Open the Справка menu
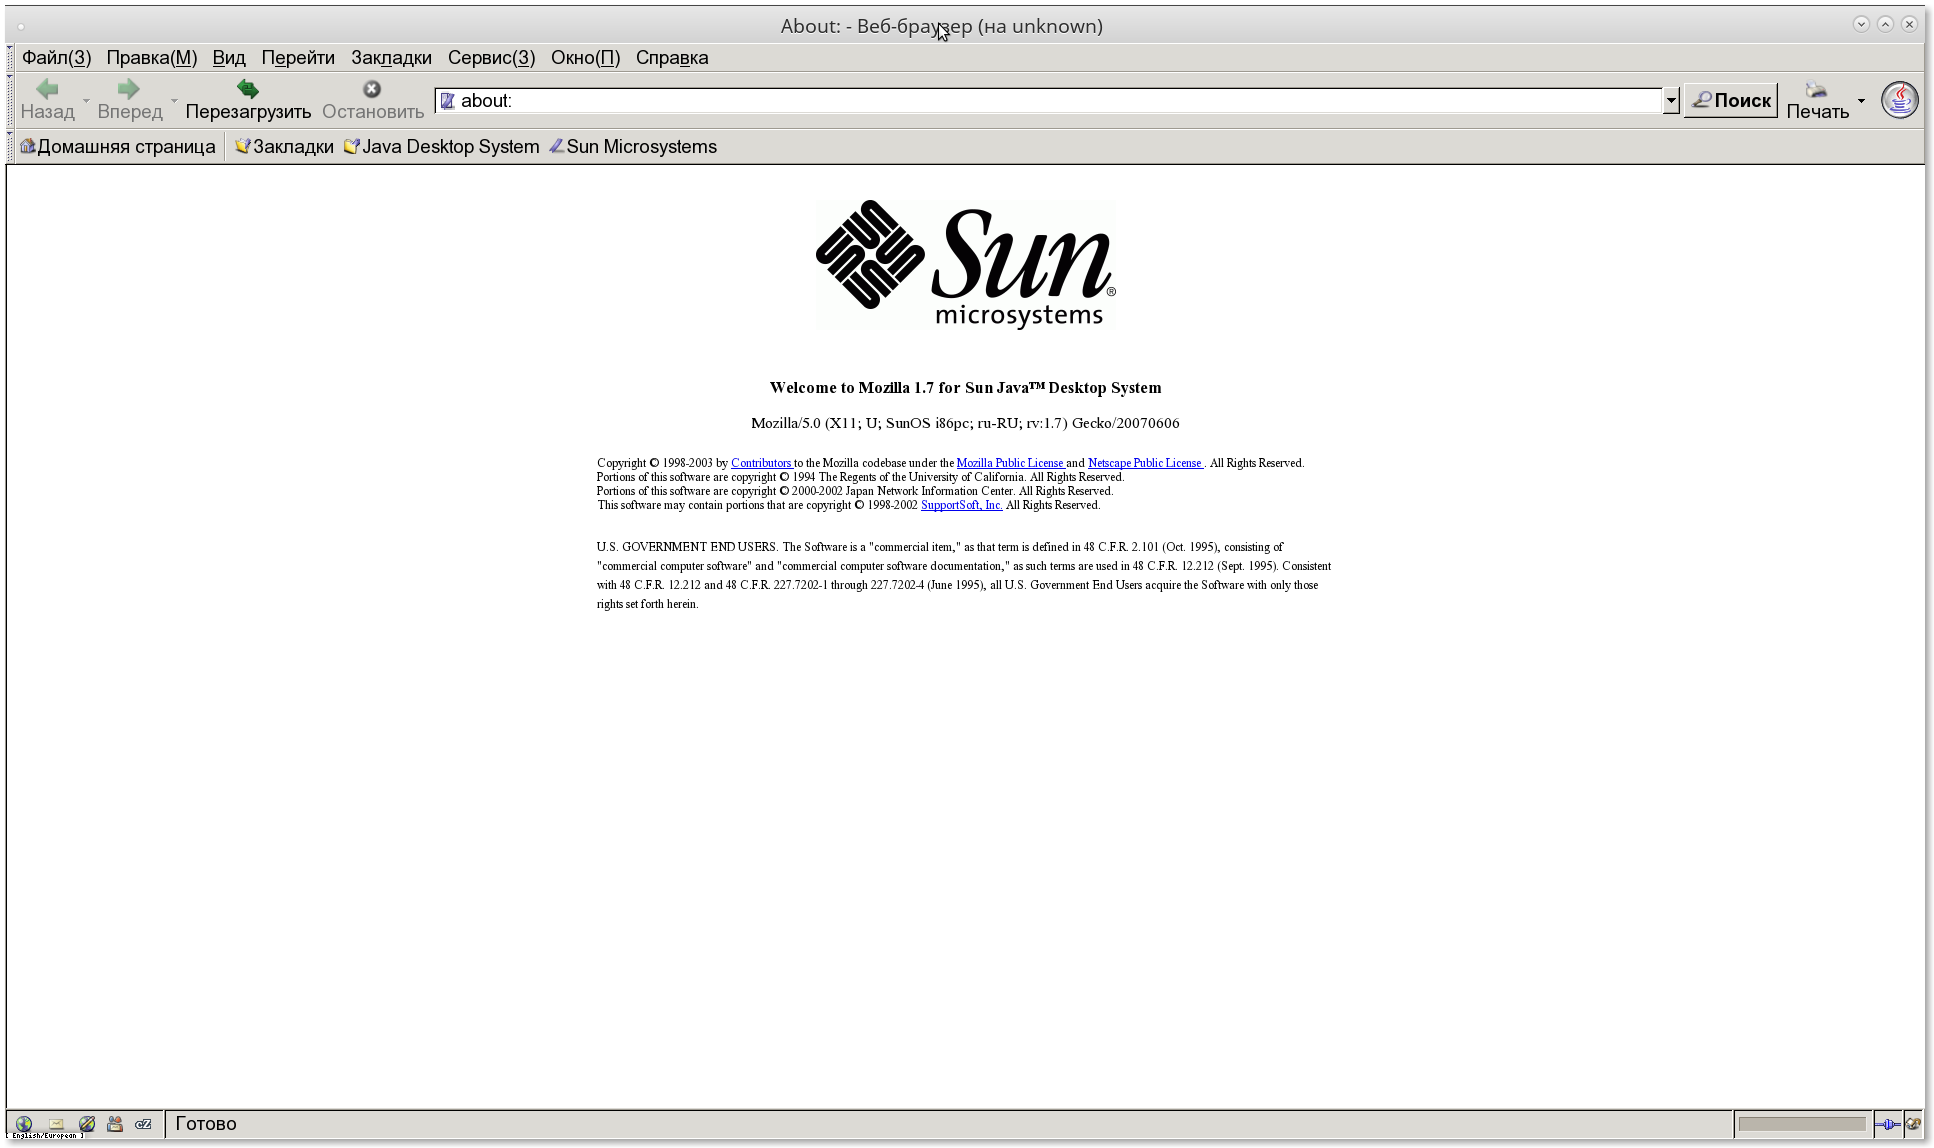Screen dimensions: 1934x1148 pyautogui.click(x=671, y=57)
